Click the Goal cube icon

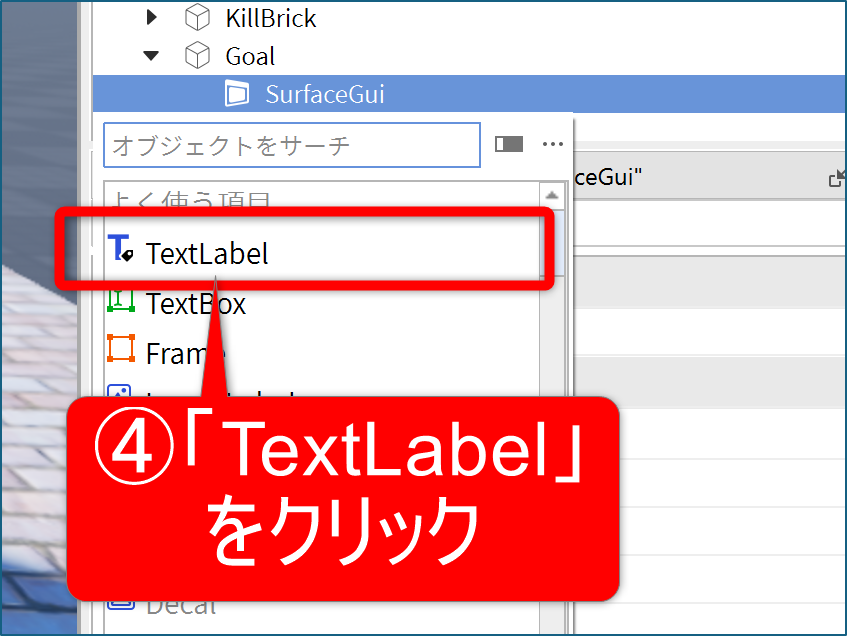click(198, 56)
